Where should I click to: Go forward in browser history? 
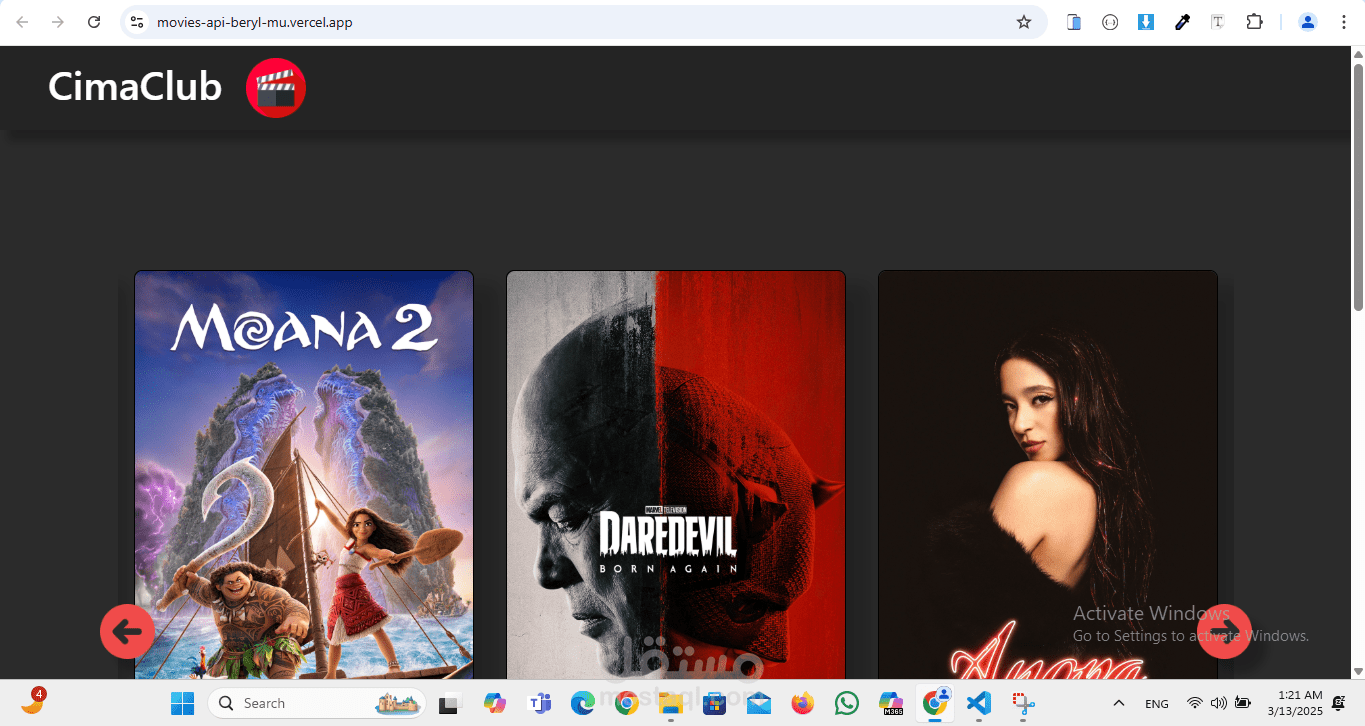tap(58, 22)
